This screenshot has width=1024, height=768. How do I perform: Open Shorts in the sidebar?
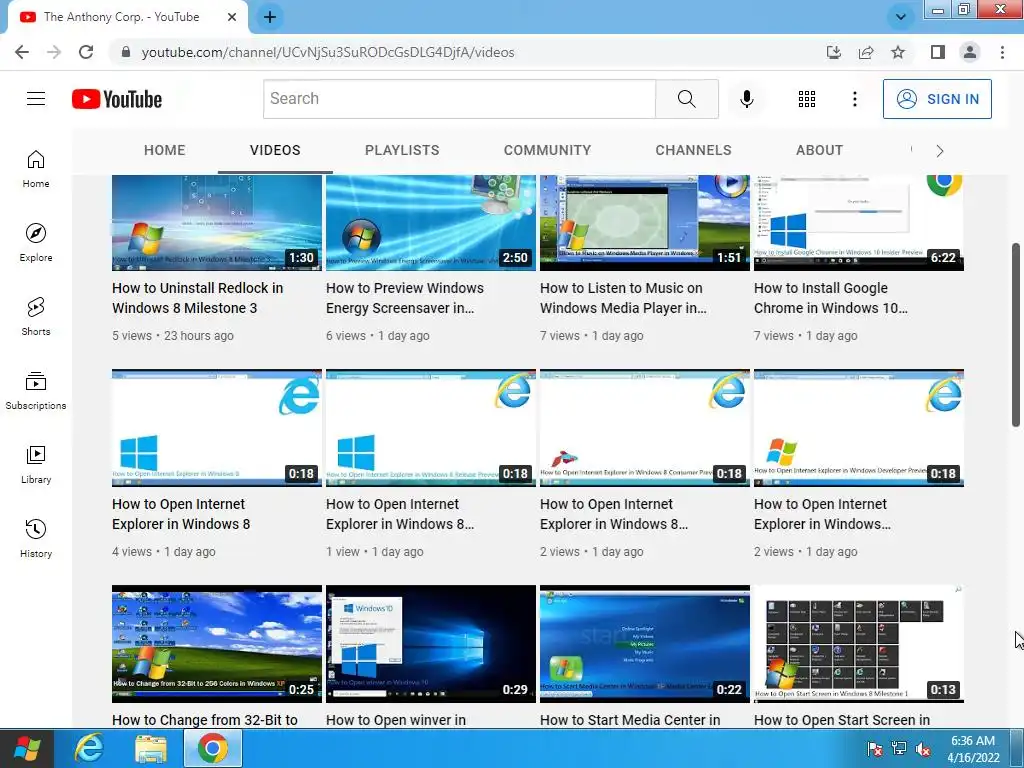click(x=36, y=317)
